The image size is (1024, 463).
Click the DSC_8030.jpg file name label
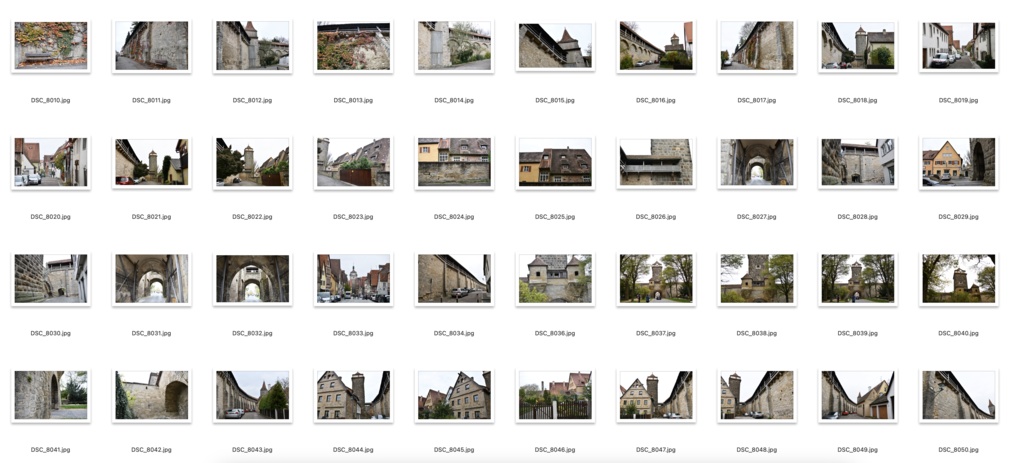coord(50,333)
